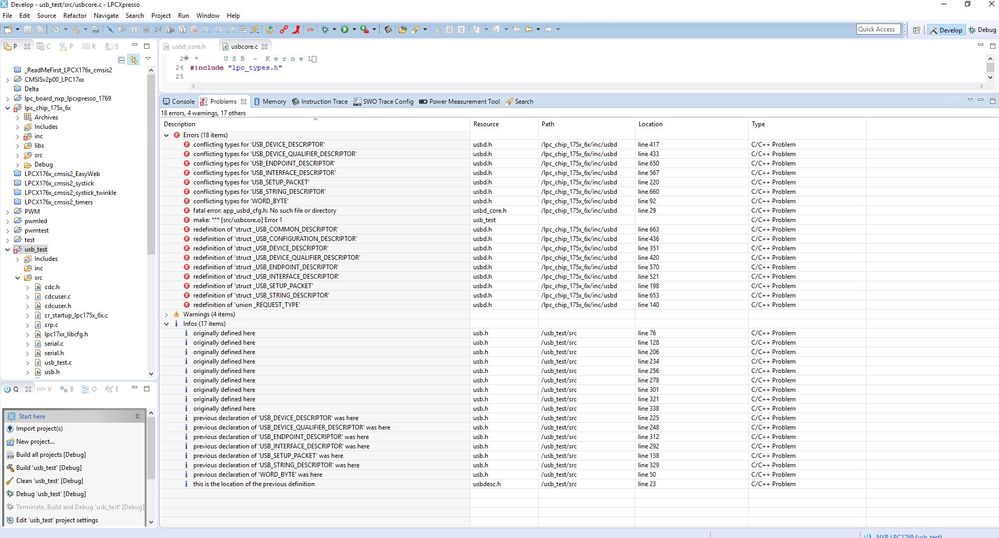Click the Back navigation arrow in toolbar
999x538 pixels.
pos(528,29)
